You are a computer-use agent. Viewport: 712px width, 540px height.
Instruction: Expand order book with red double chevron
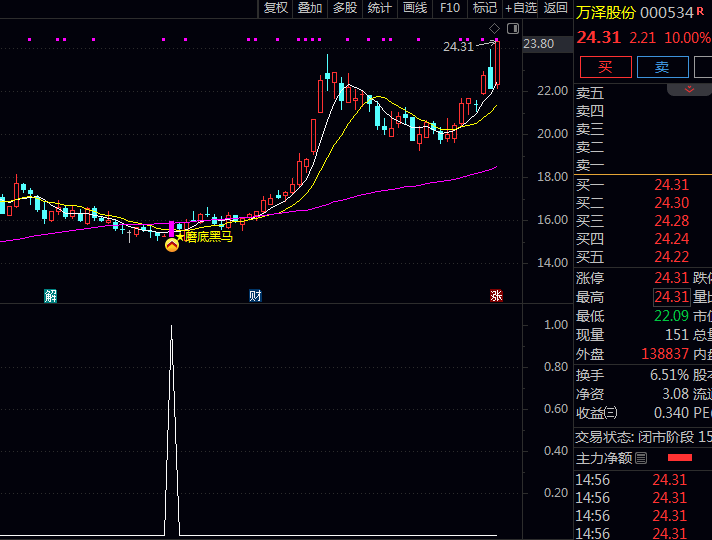click(x=689, y=90)
